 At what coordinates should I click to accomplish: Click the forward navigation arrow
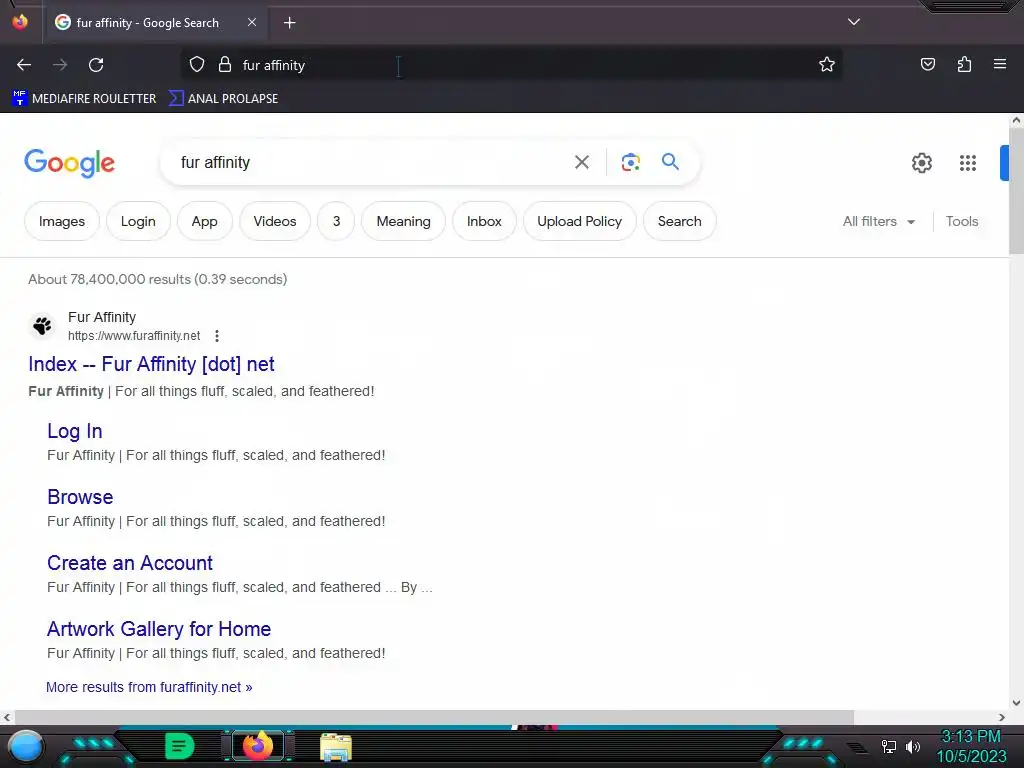coord(60,65)
